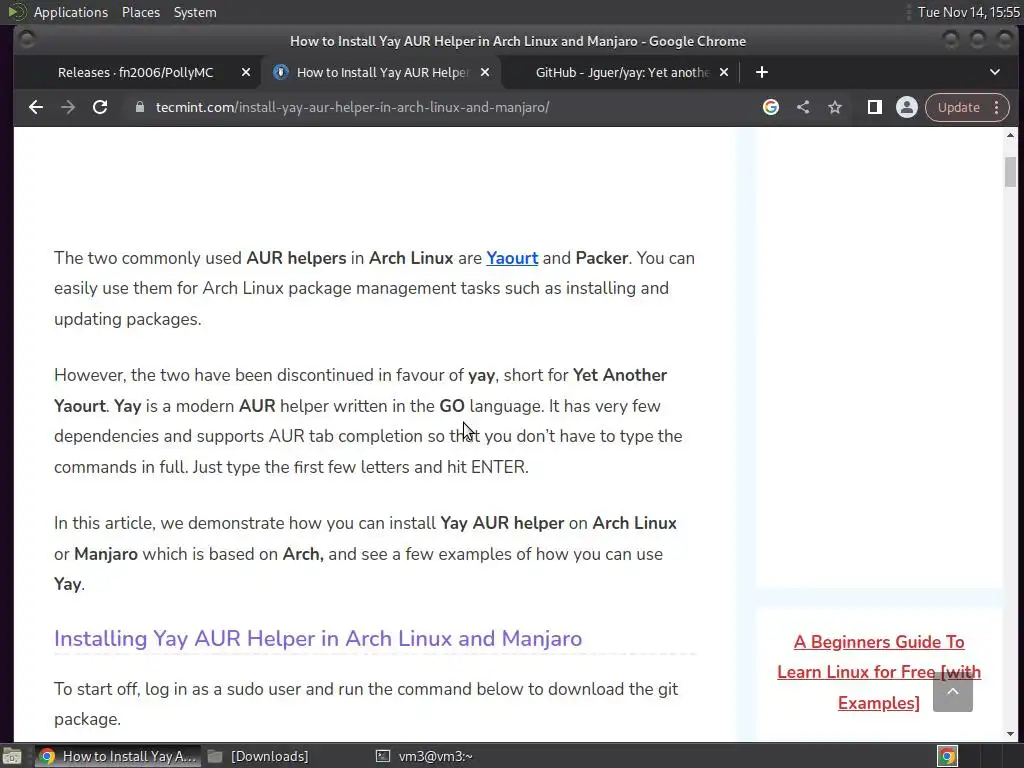This screenshot has width=1024, height=768.
Task: Close the Releases fn2006/PollyMC tab
Action: [246, 72]
